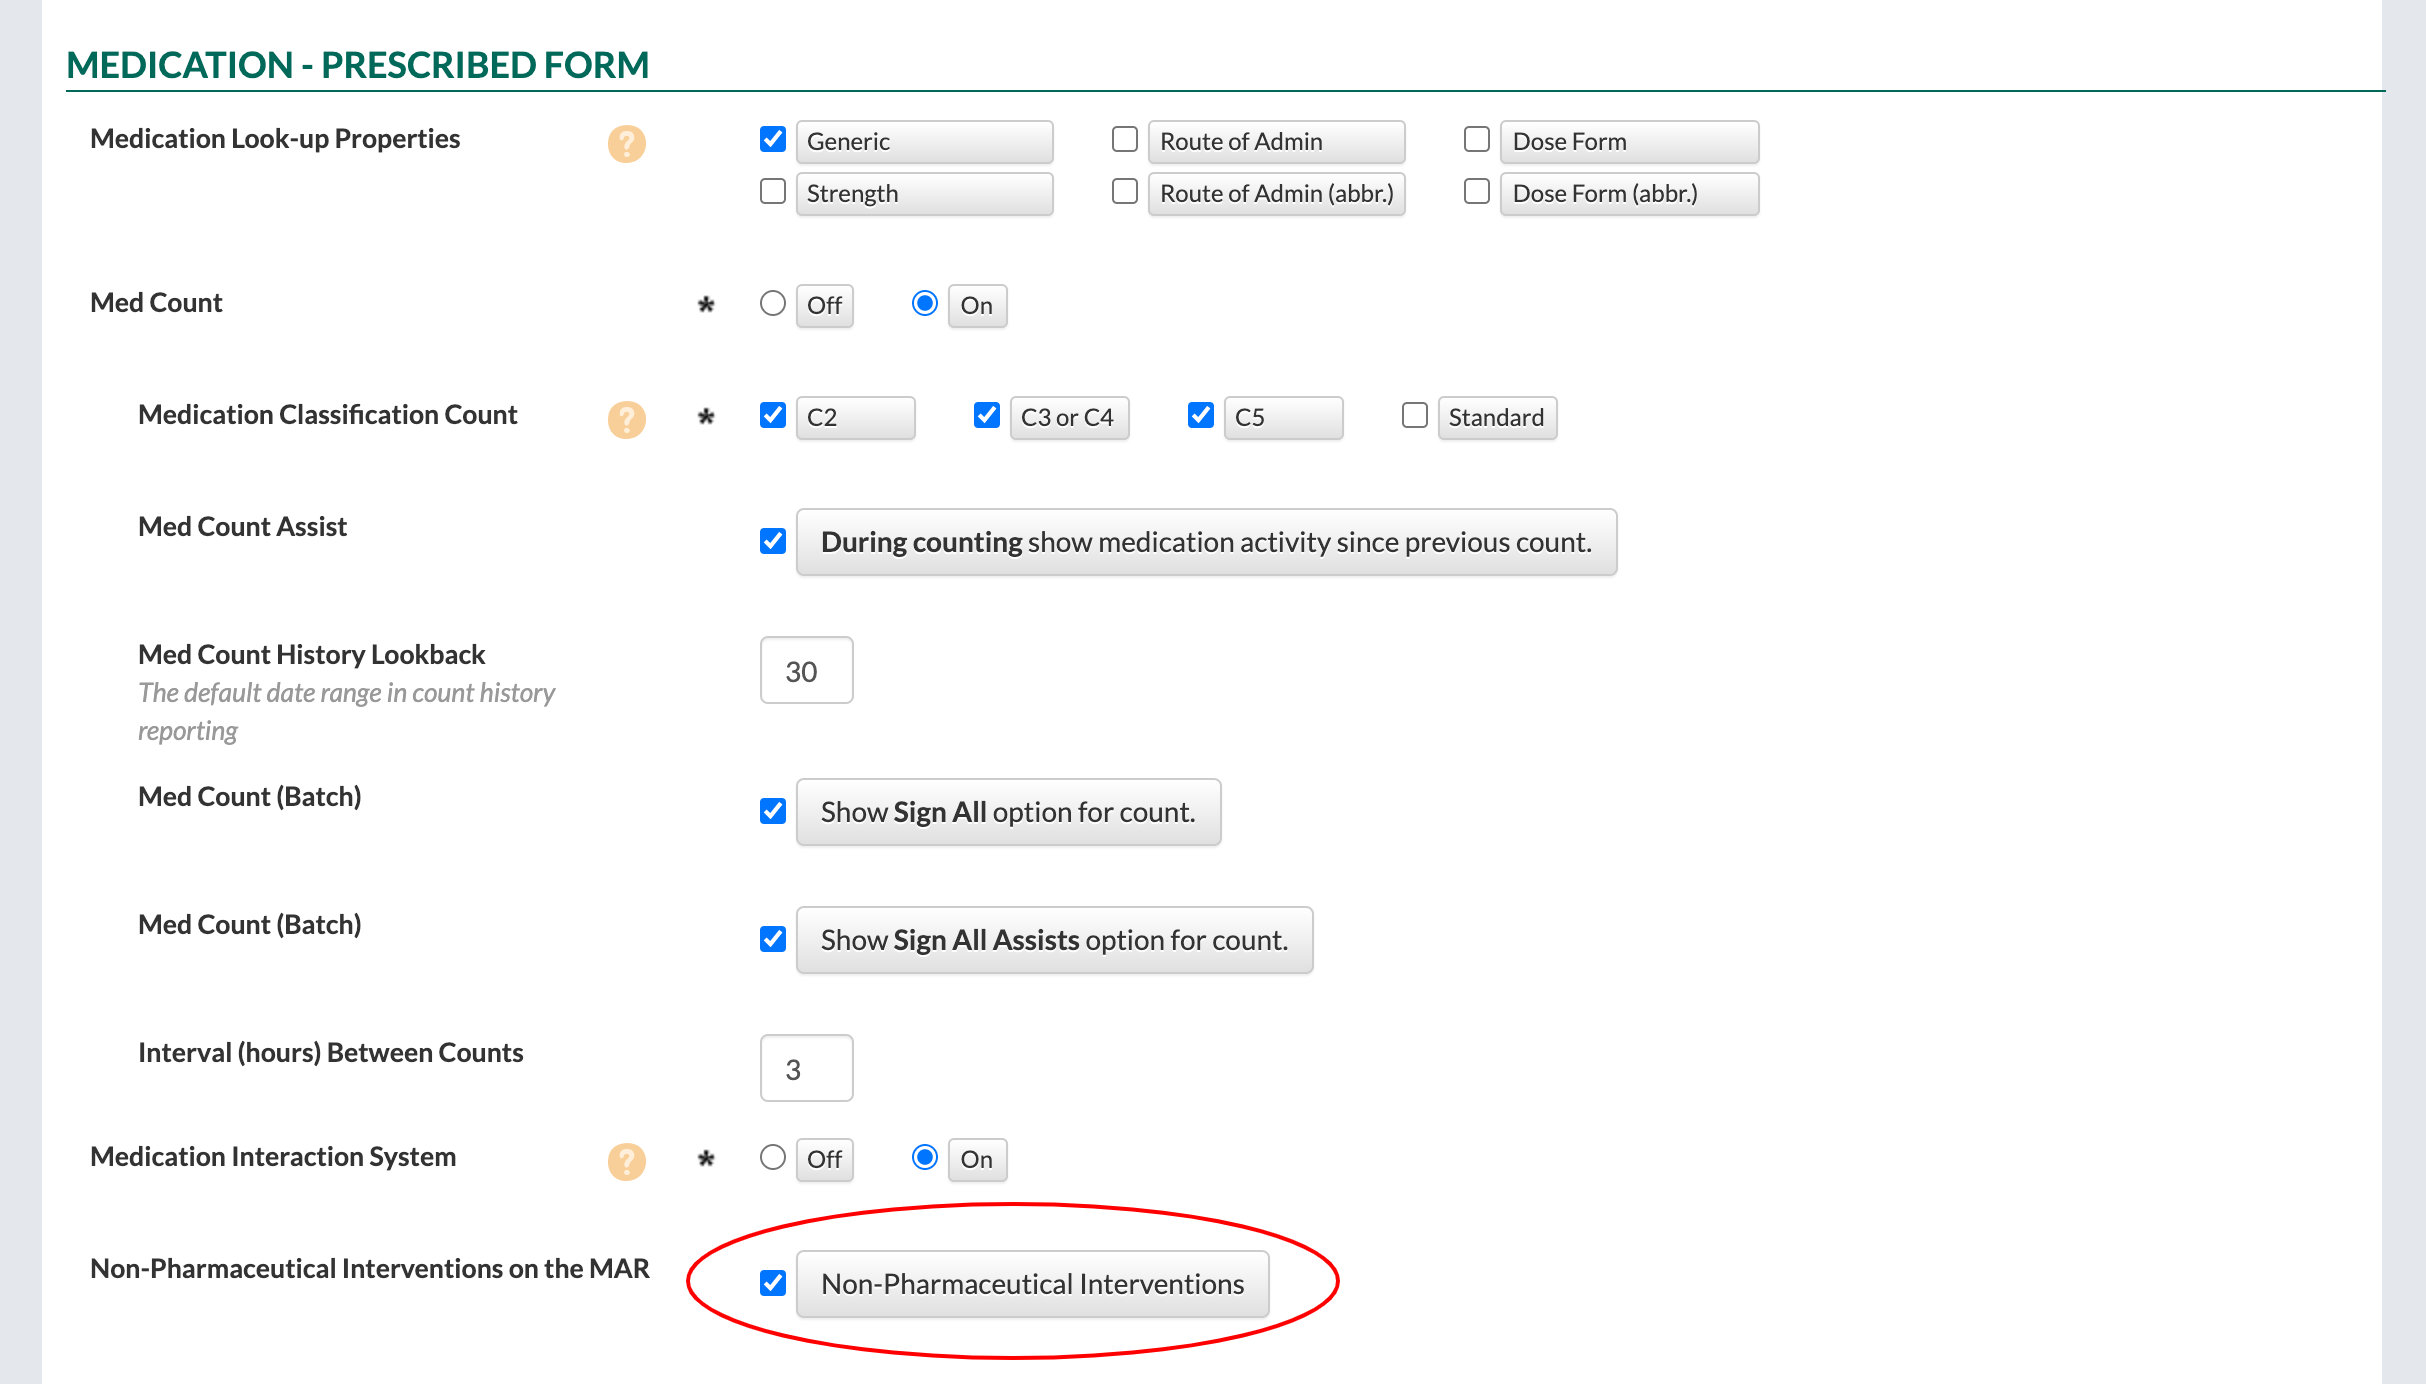
Task: Click the Med Count History Lookback field
Action: pyautogui.click(x=806, y=670)
